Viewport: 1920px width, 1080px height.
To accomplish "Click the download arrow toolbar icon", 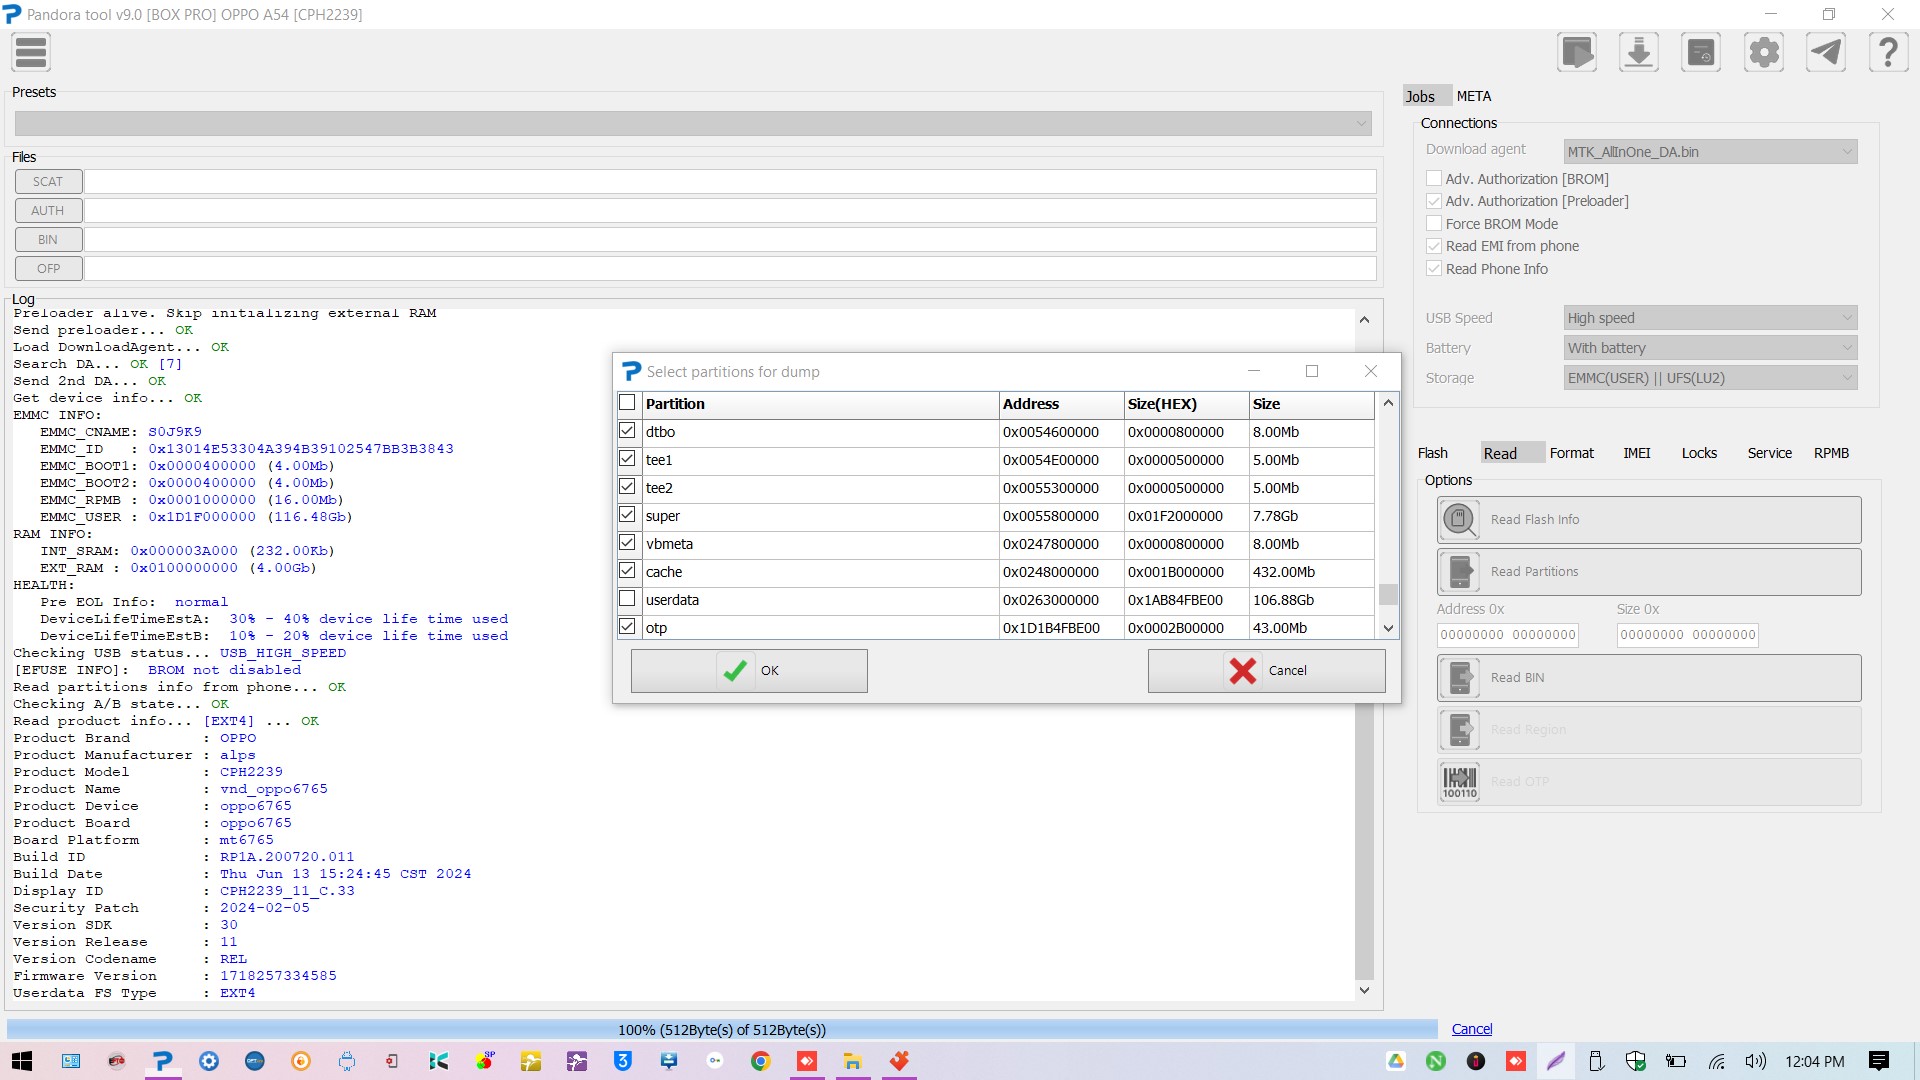I will 1638,53.
